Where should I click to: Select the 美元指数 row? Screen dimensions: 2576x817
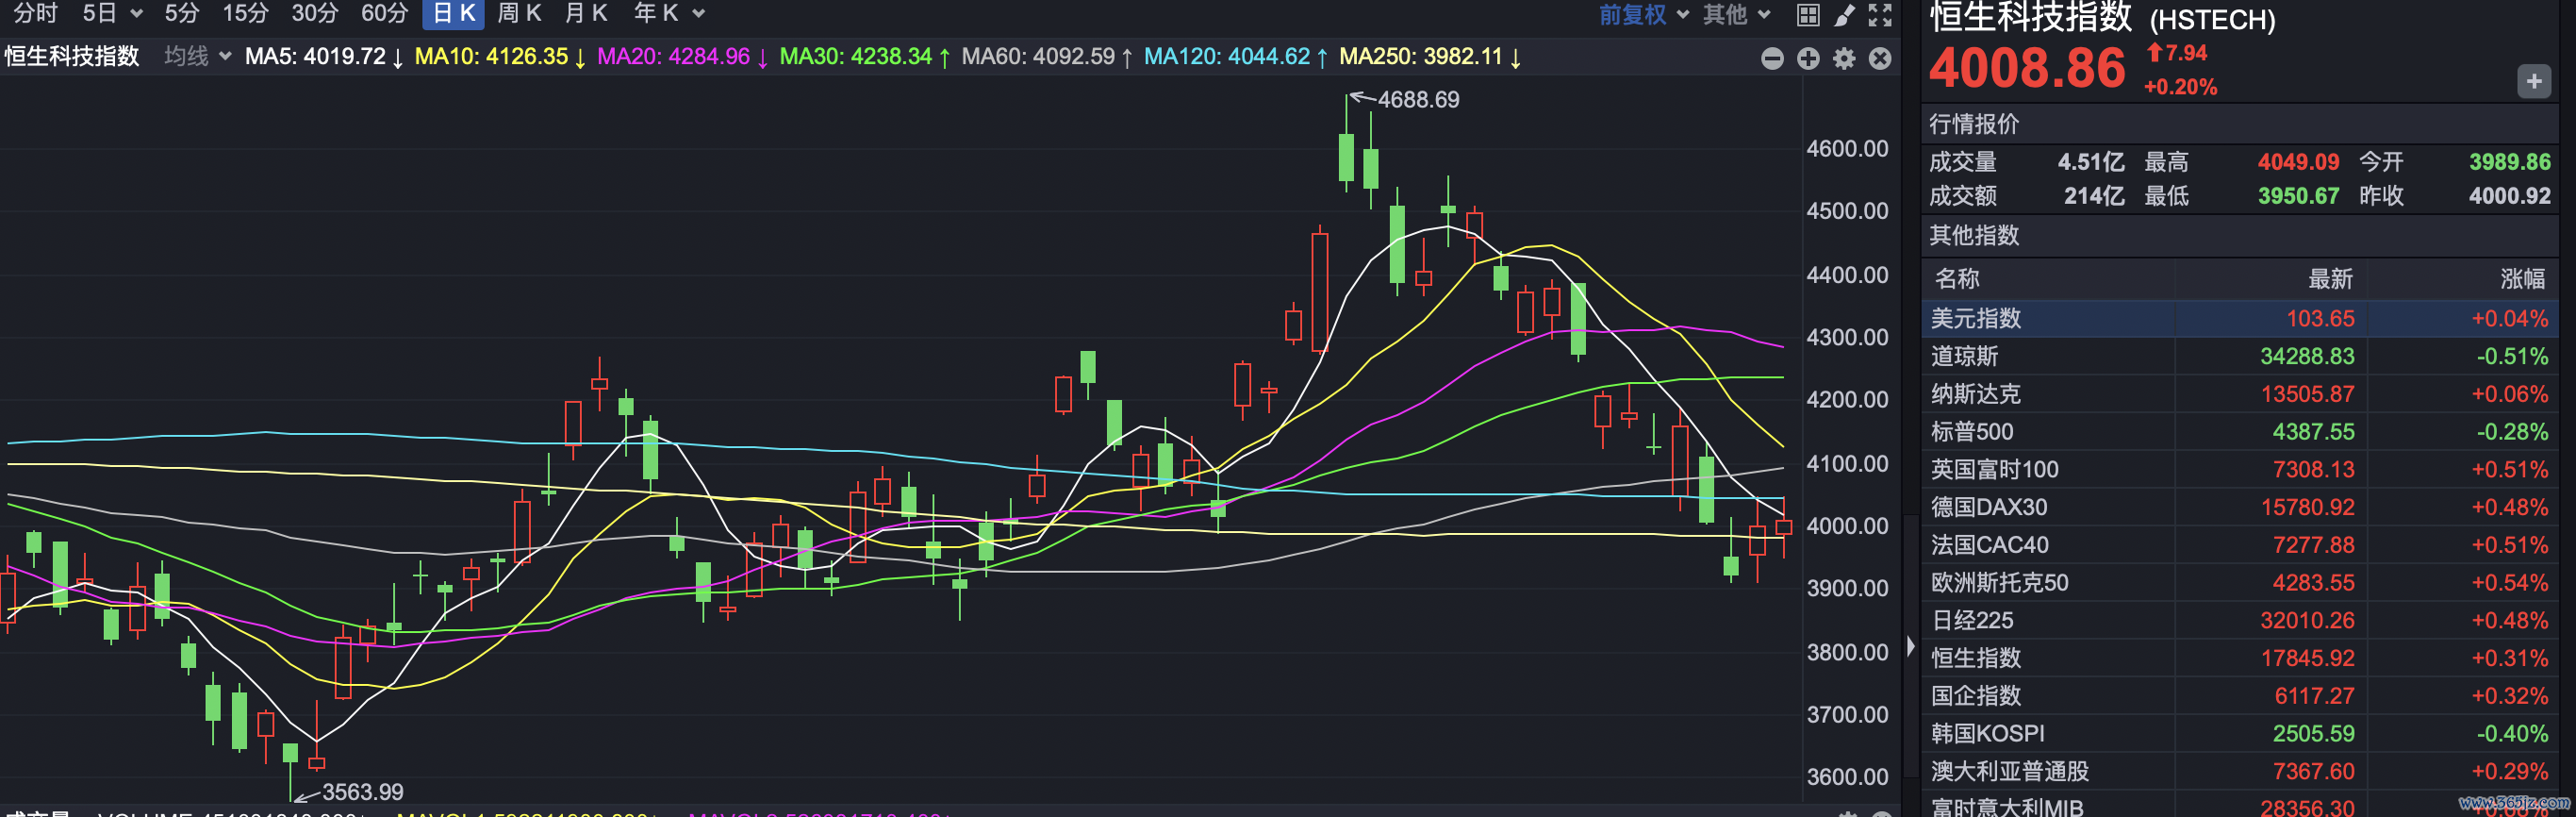(x=2239, y=319)
